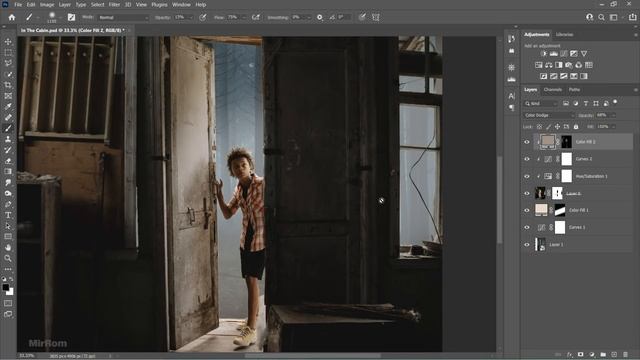Hide the Color Fill 1 layer
This screenshot has height=360, width=640.
527,210
